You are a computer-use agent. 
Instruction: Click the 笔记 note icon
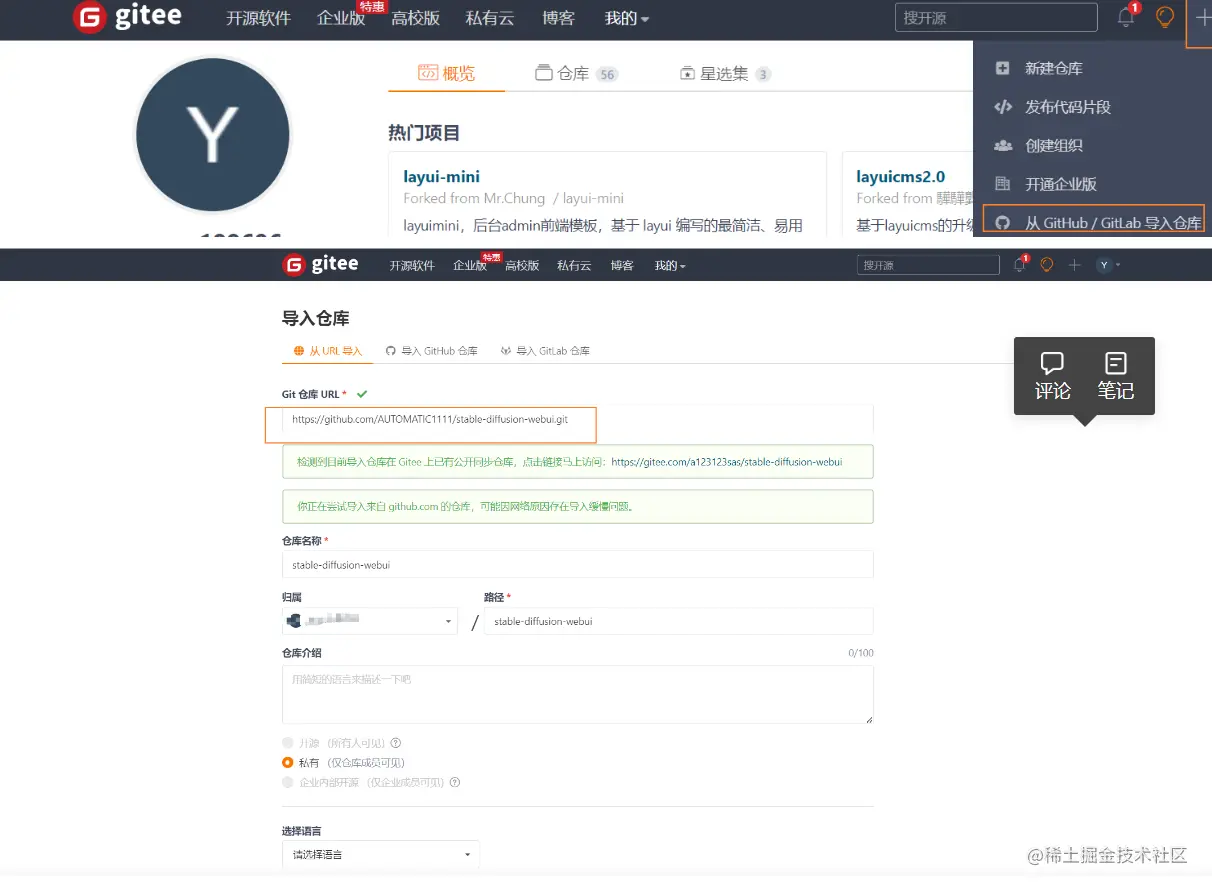1115,362
